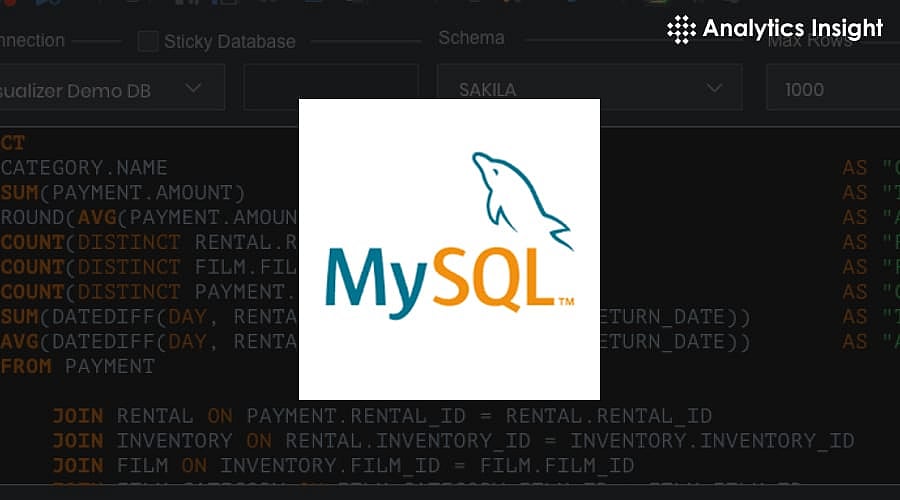Click CATEGORY.NAME in the query editor
The height and width of the screenshot is (500, 900).
point(84,167)
